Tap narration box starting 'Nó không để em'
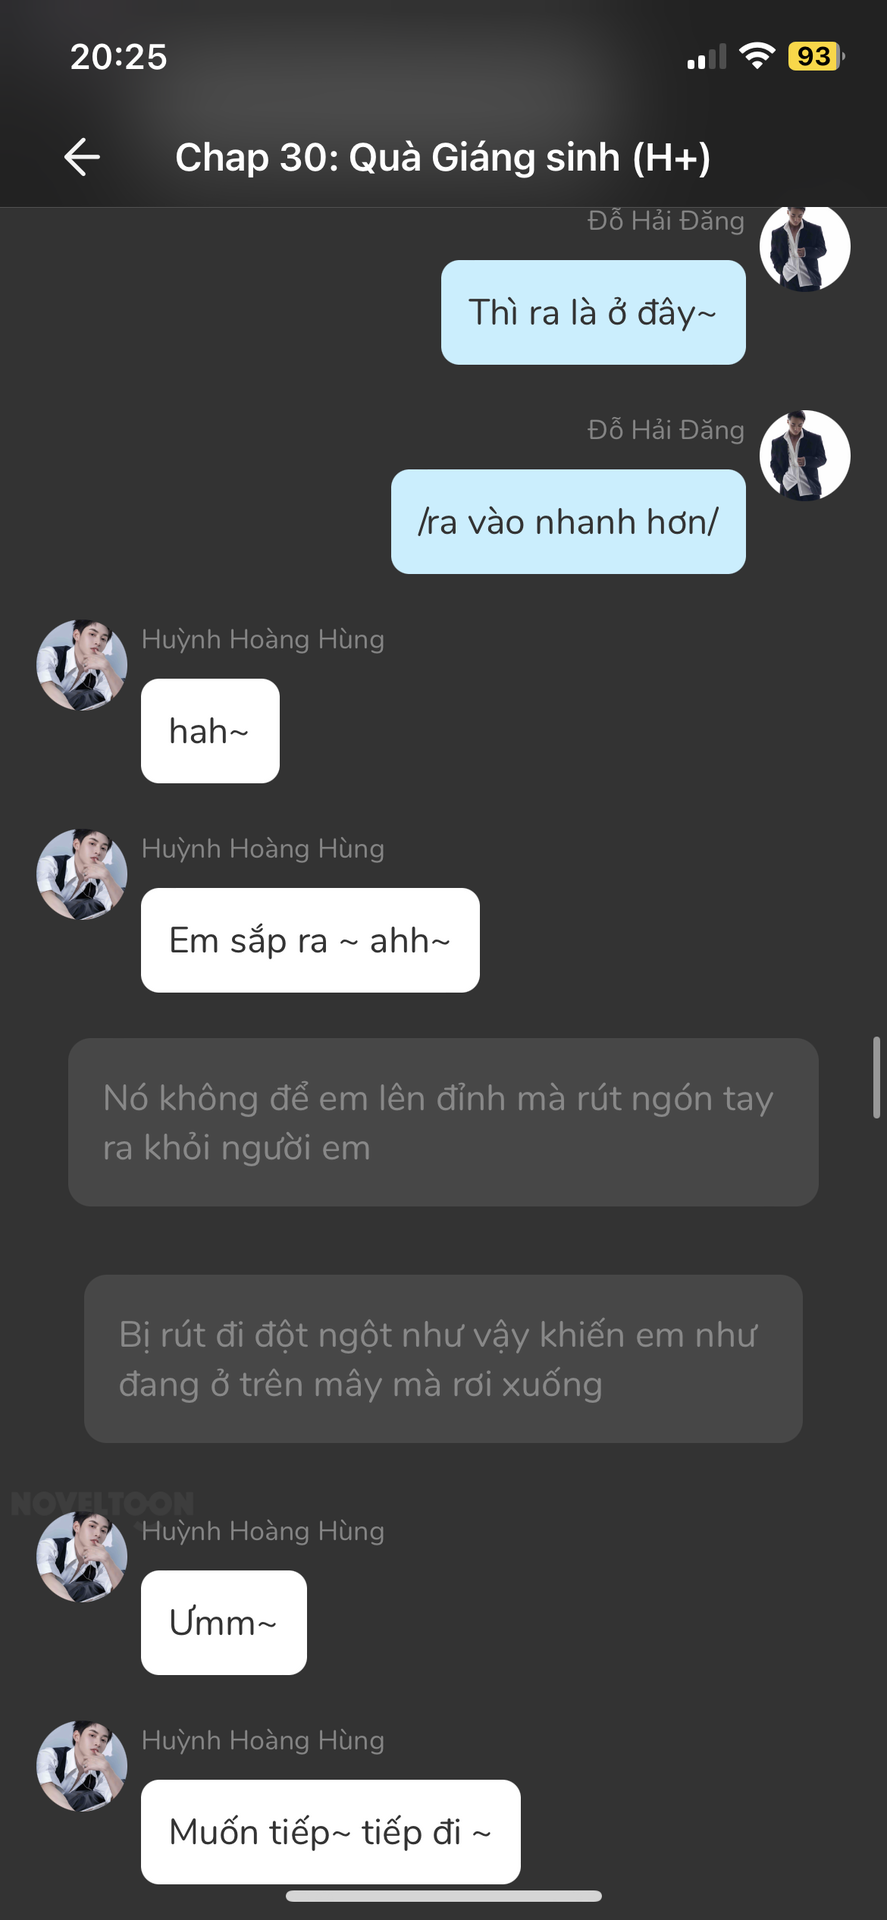This screenshot has width=887, height=1920. coord(443,1122)
